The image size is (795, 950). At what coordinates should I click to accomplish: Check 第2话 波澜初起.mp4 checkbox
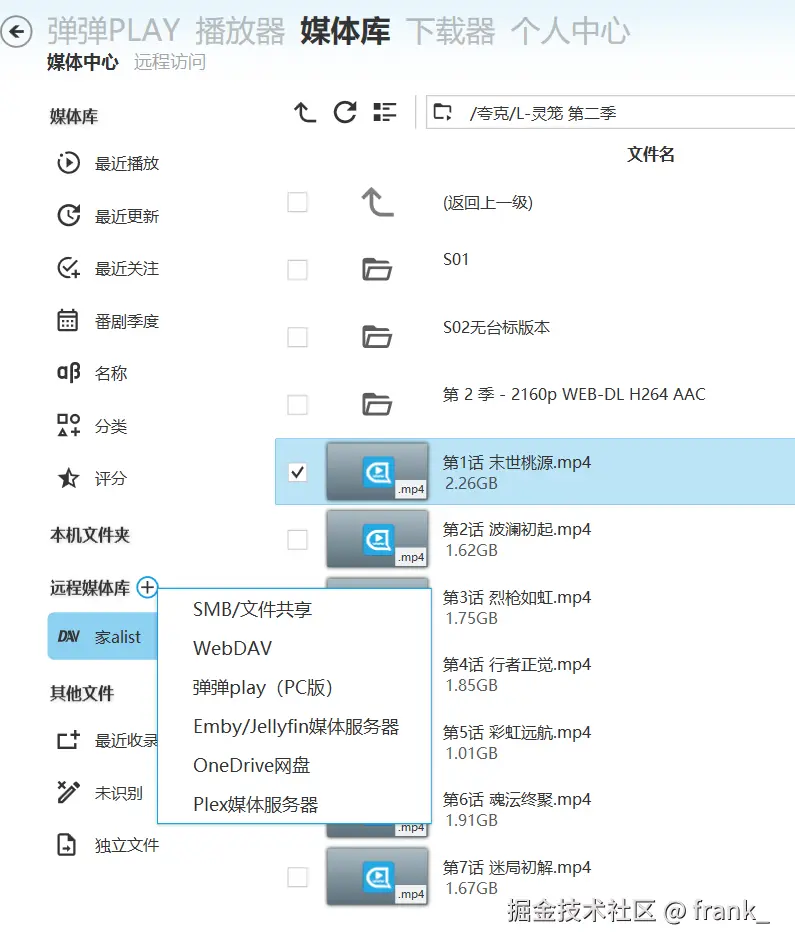pyautogui.click(x=298, y=539)
